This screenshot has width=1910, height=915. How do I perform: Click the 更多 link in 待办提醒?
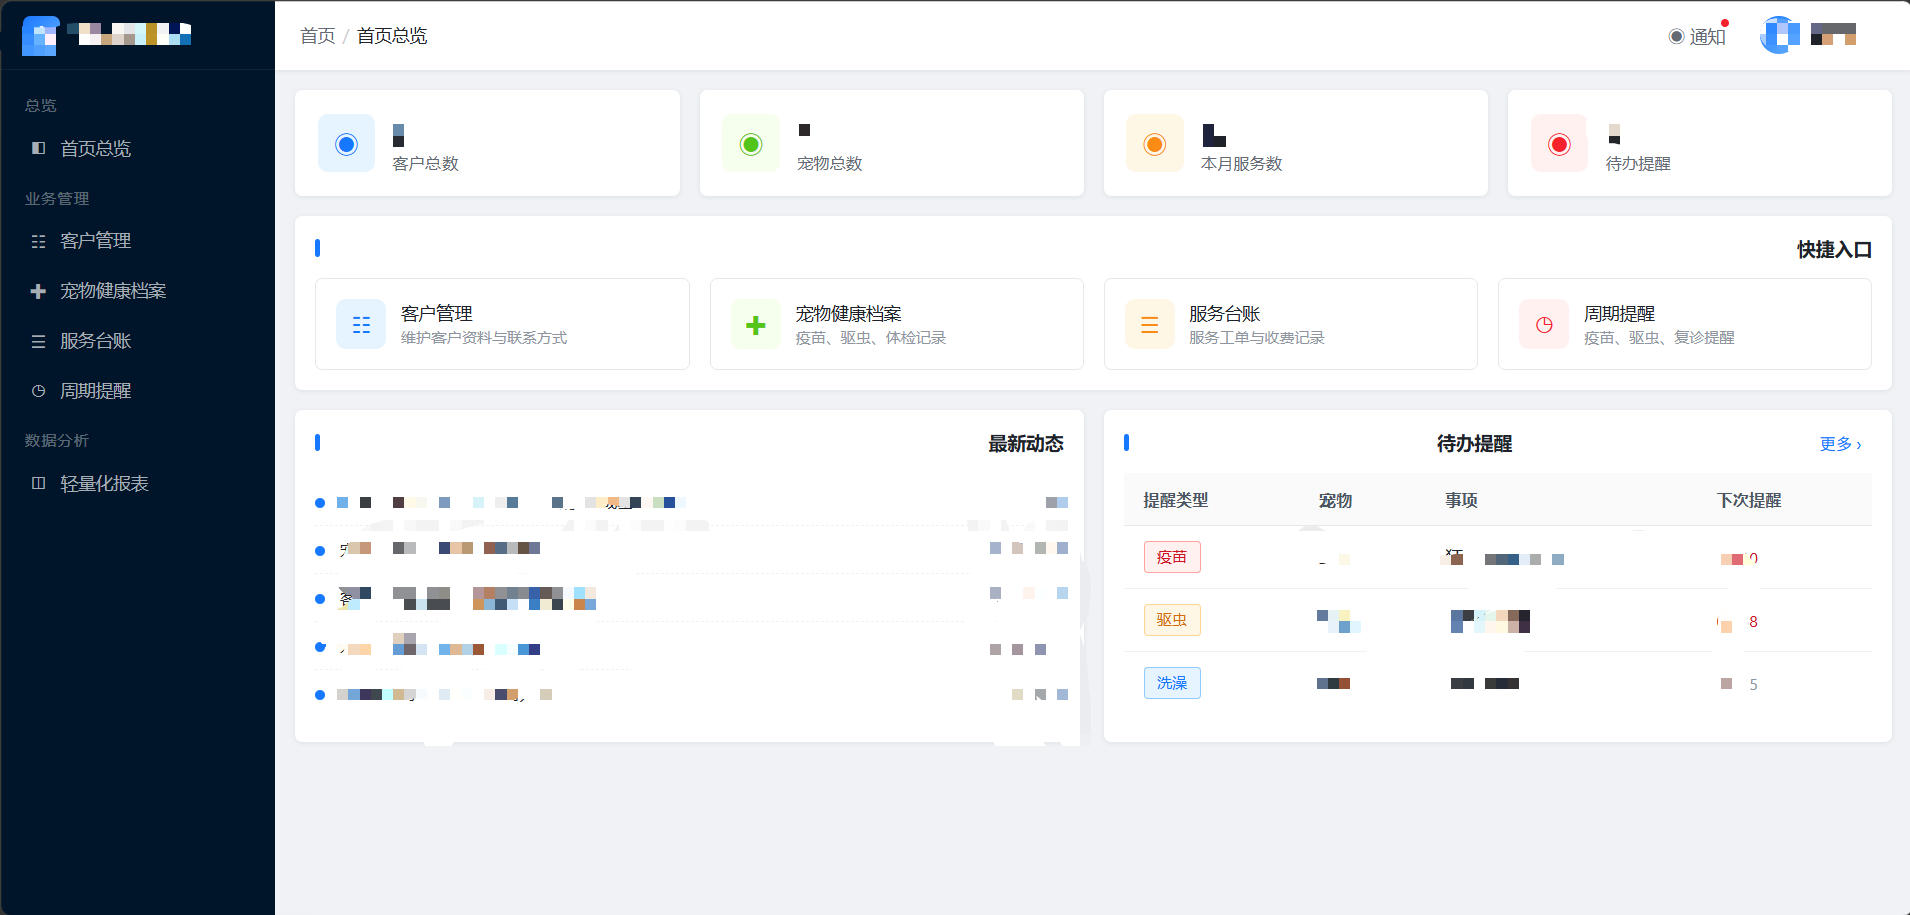(x=1840, y=444)
